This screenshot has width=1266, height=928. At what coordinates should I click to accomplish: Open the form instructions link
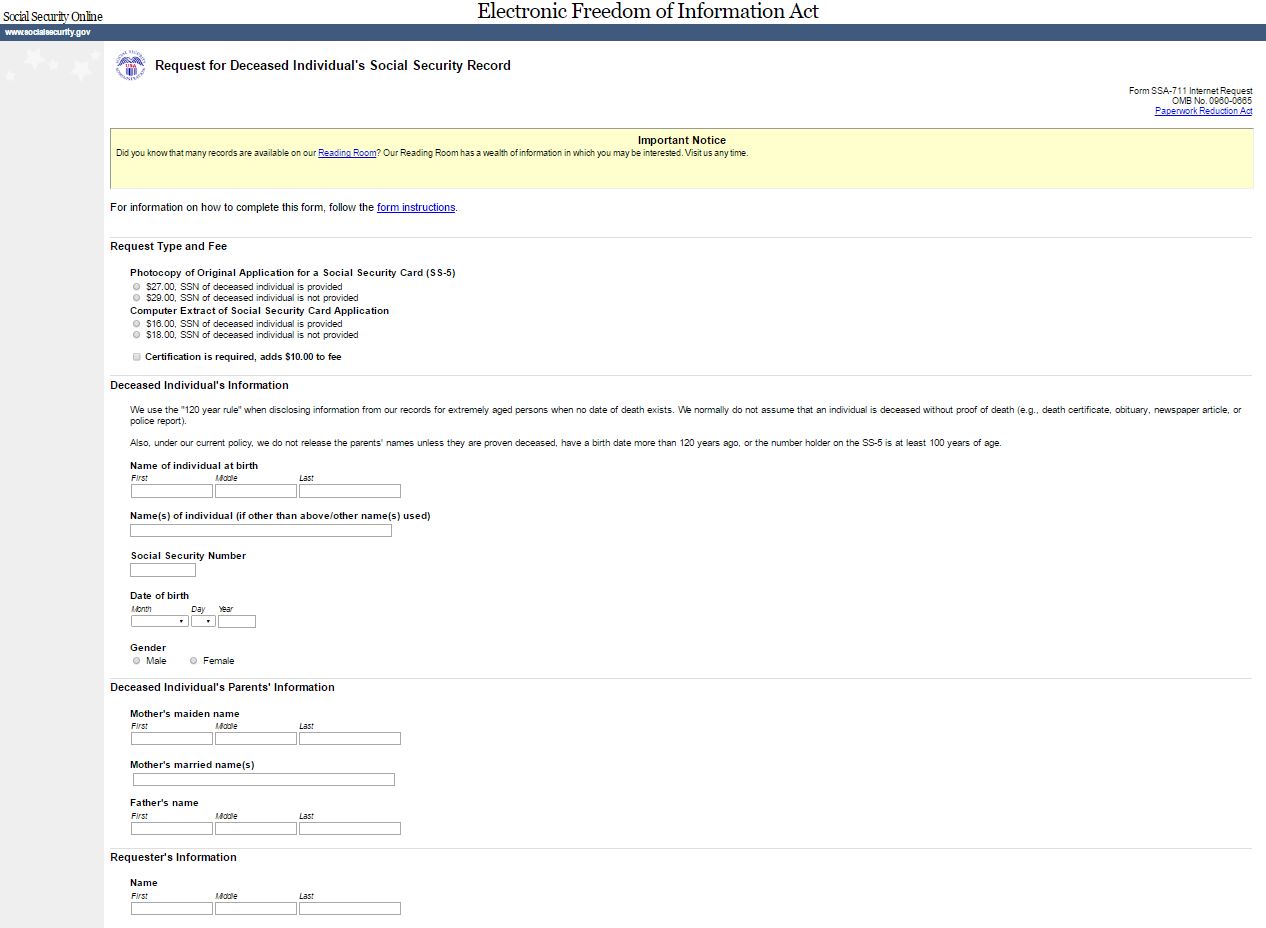click(416, 208)
